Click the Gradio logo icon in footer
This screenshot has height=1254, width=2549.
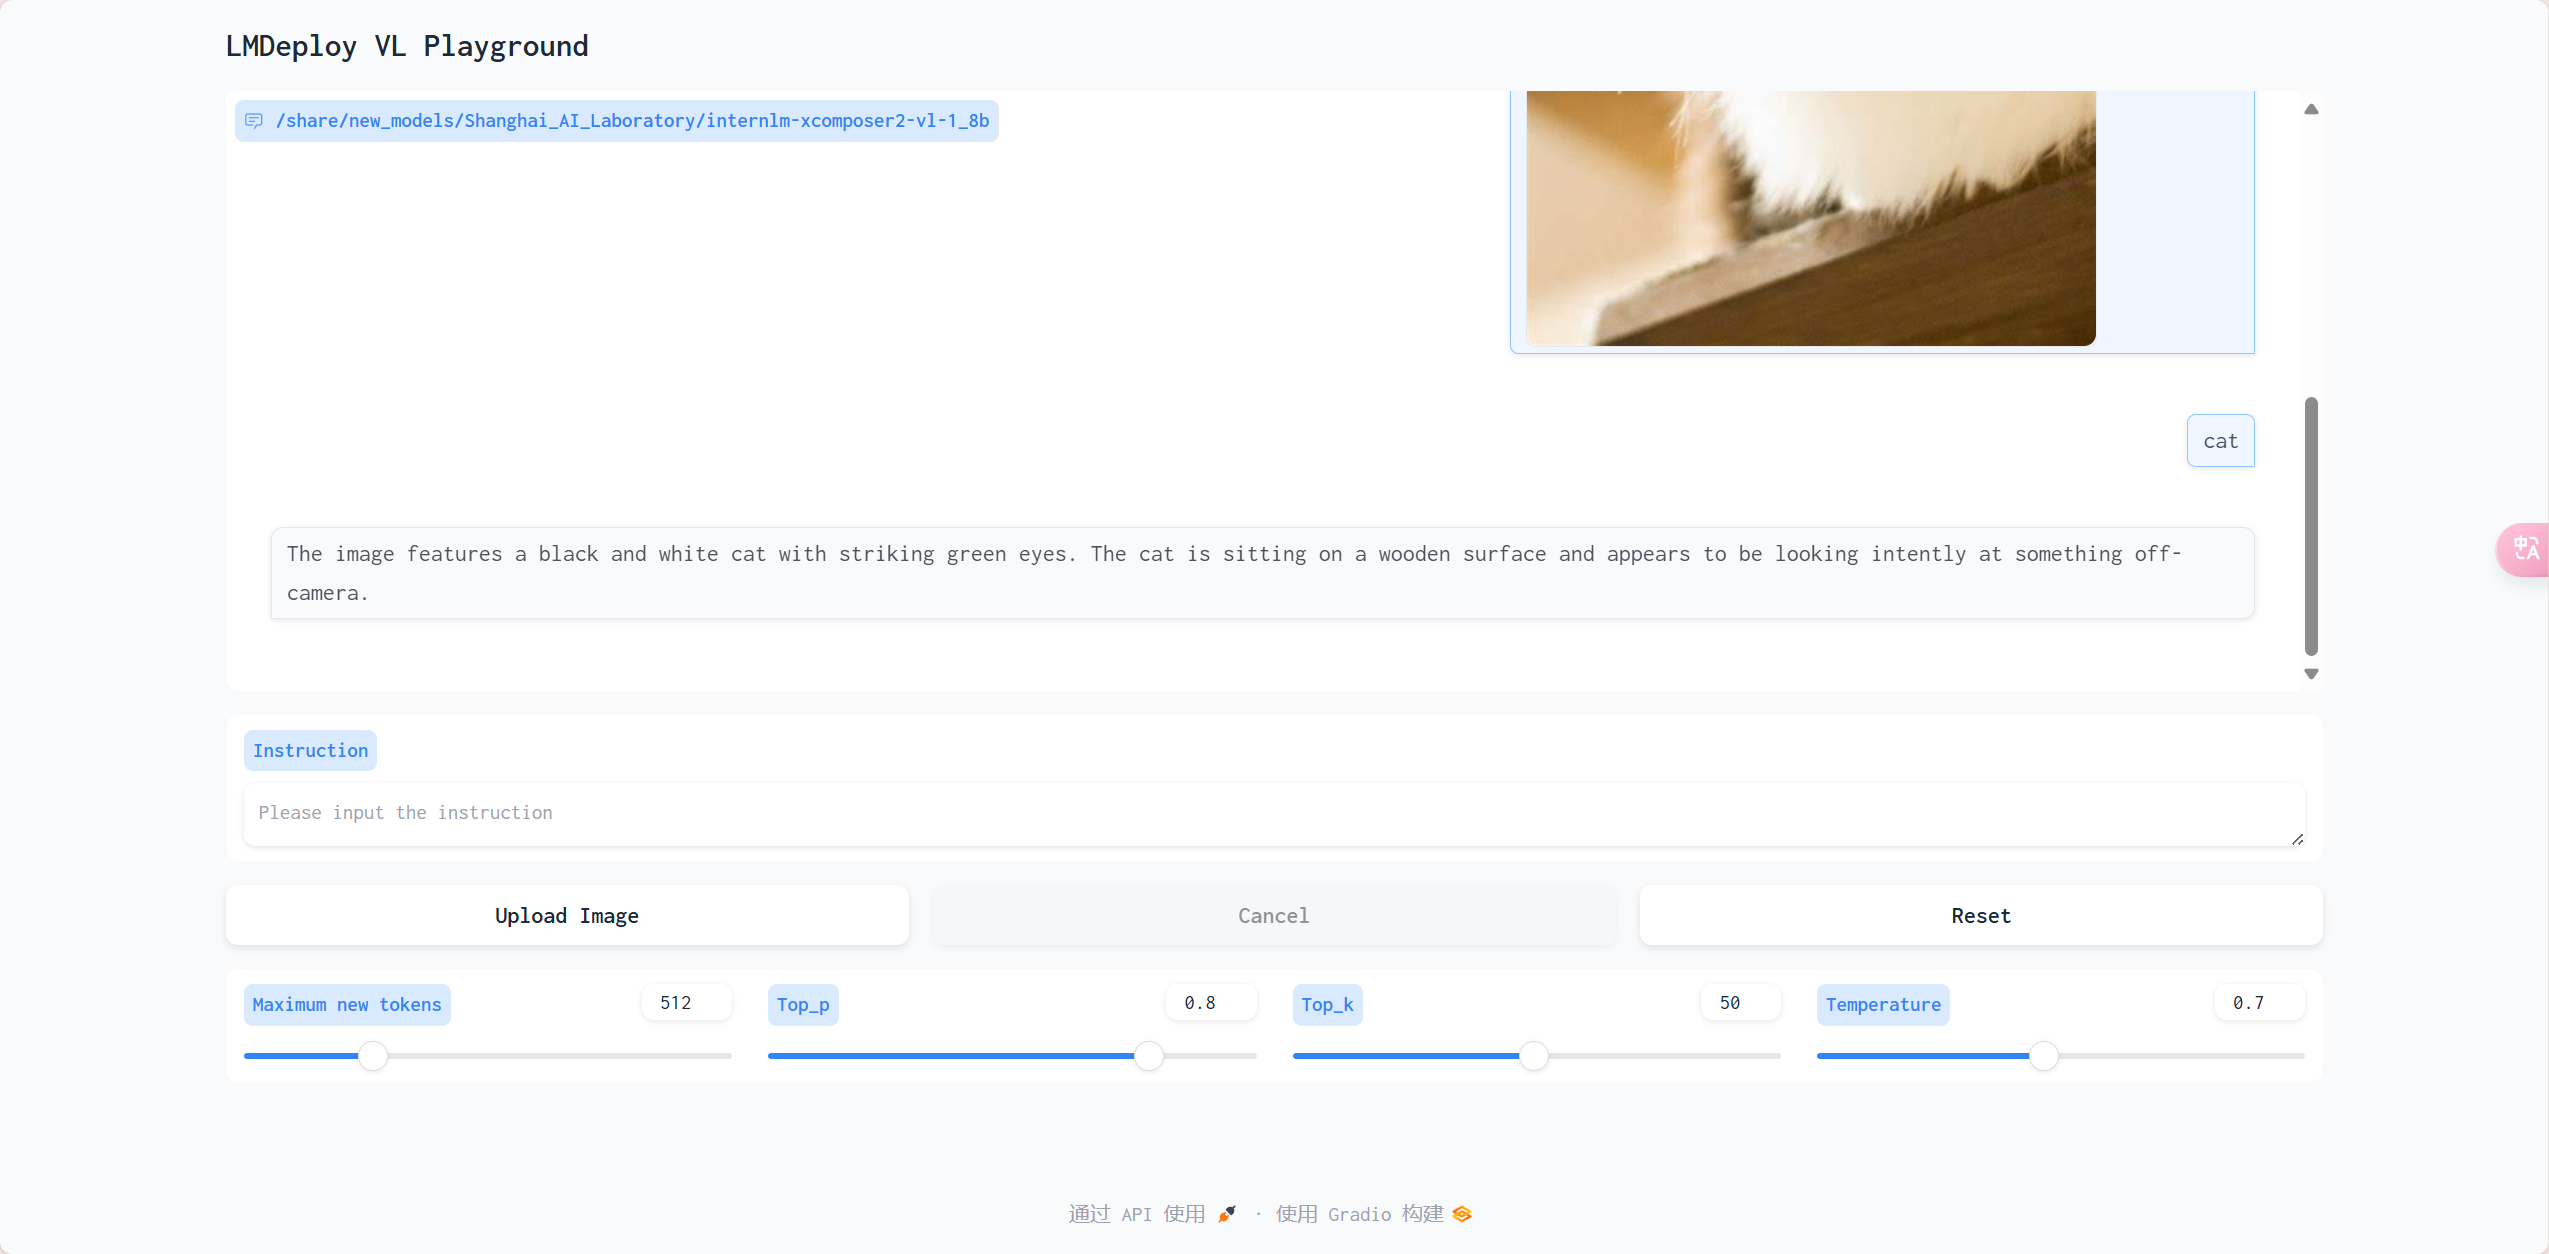tap(1462, 1214)
